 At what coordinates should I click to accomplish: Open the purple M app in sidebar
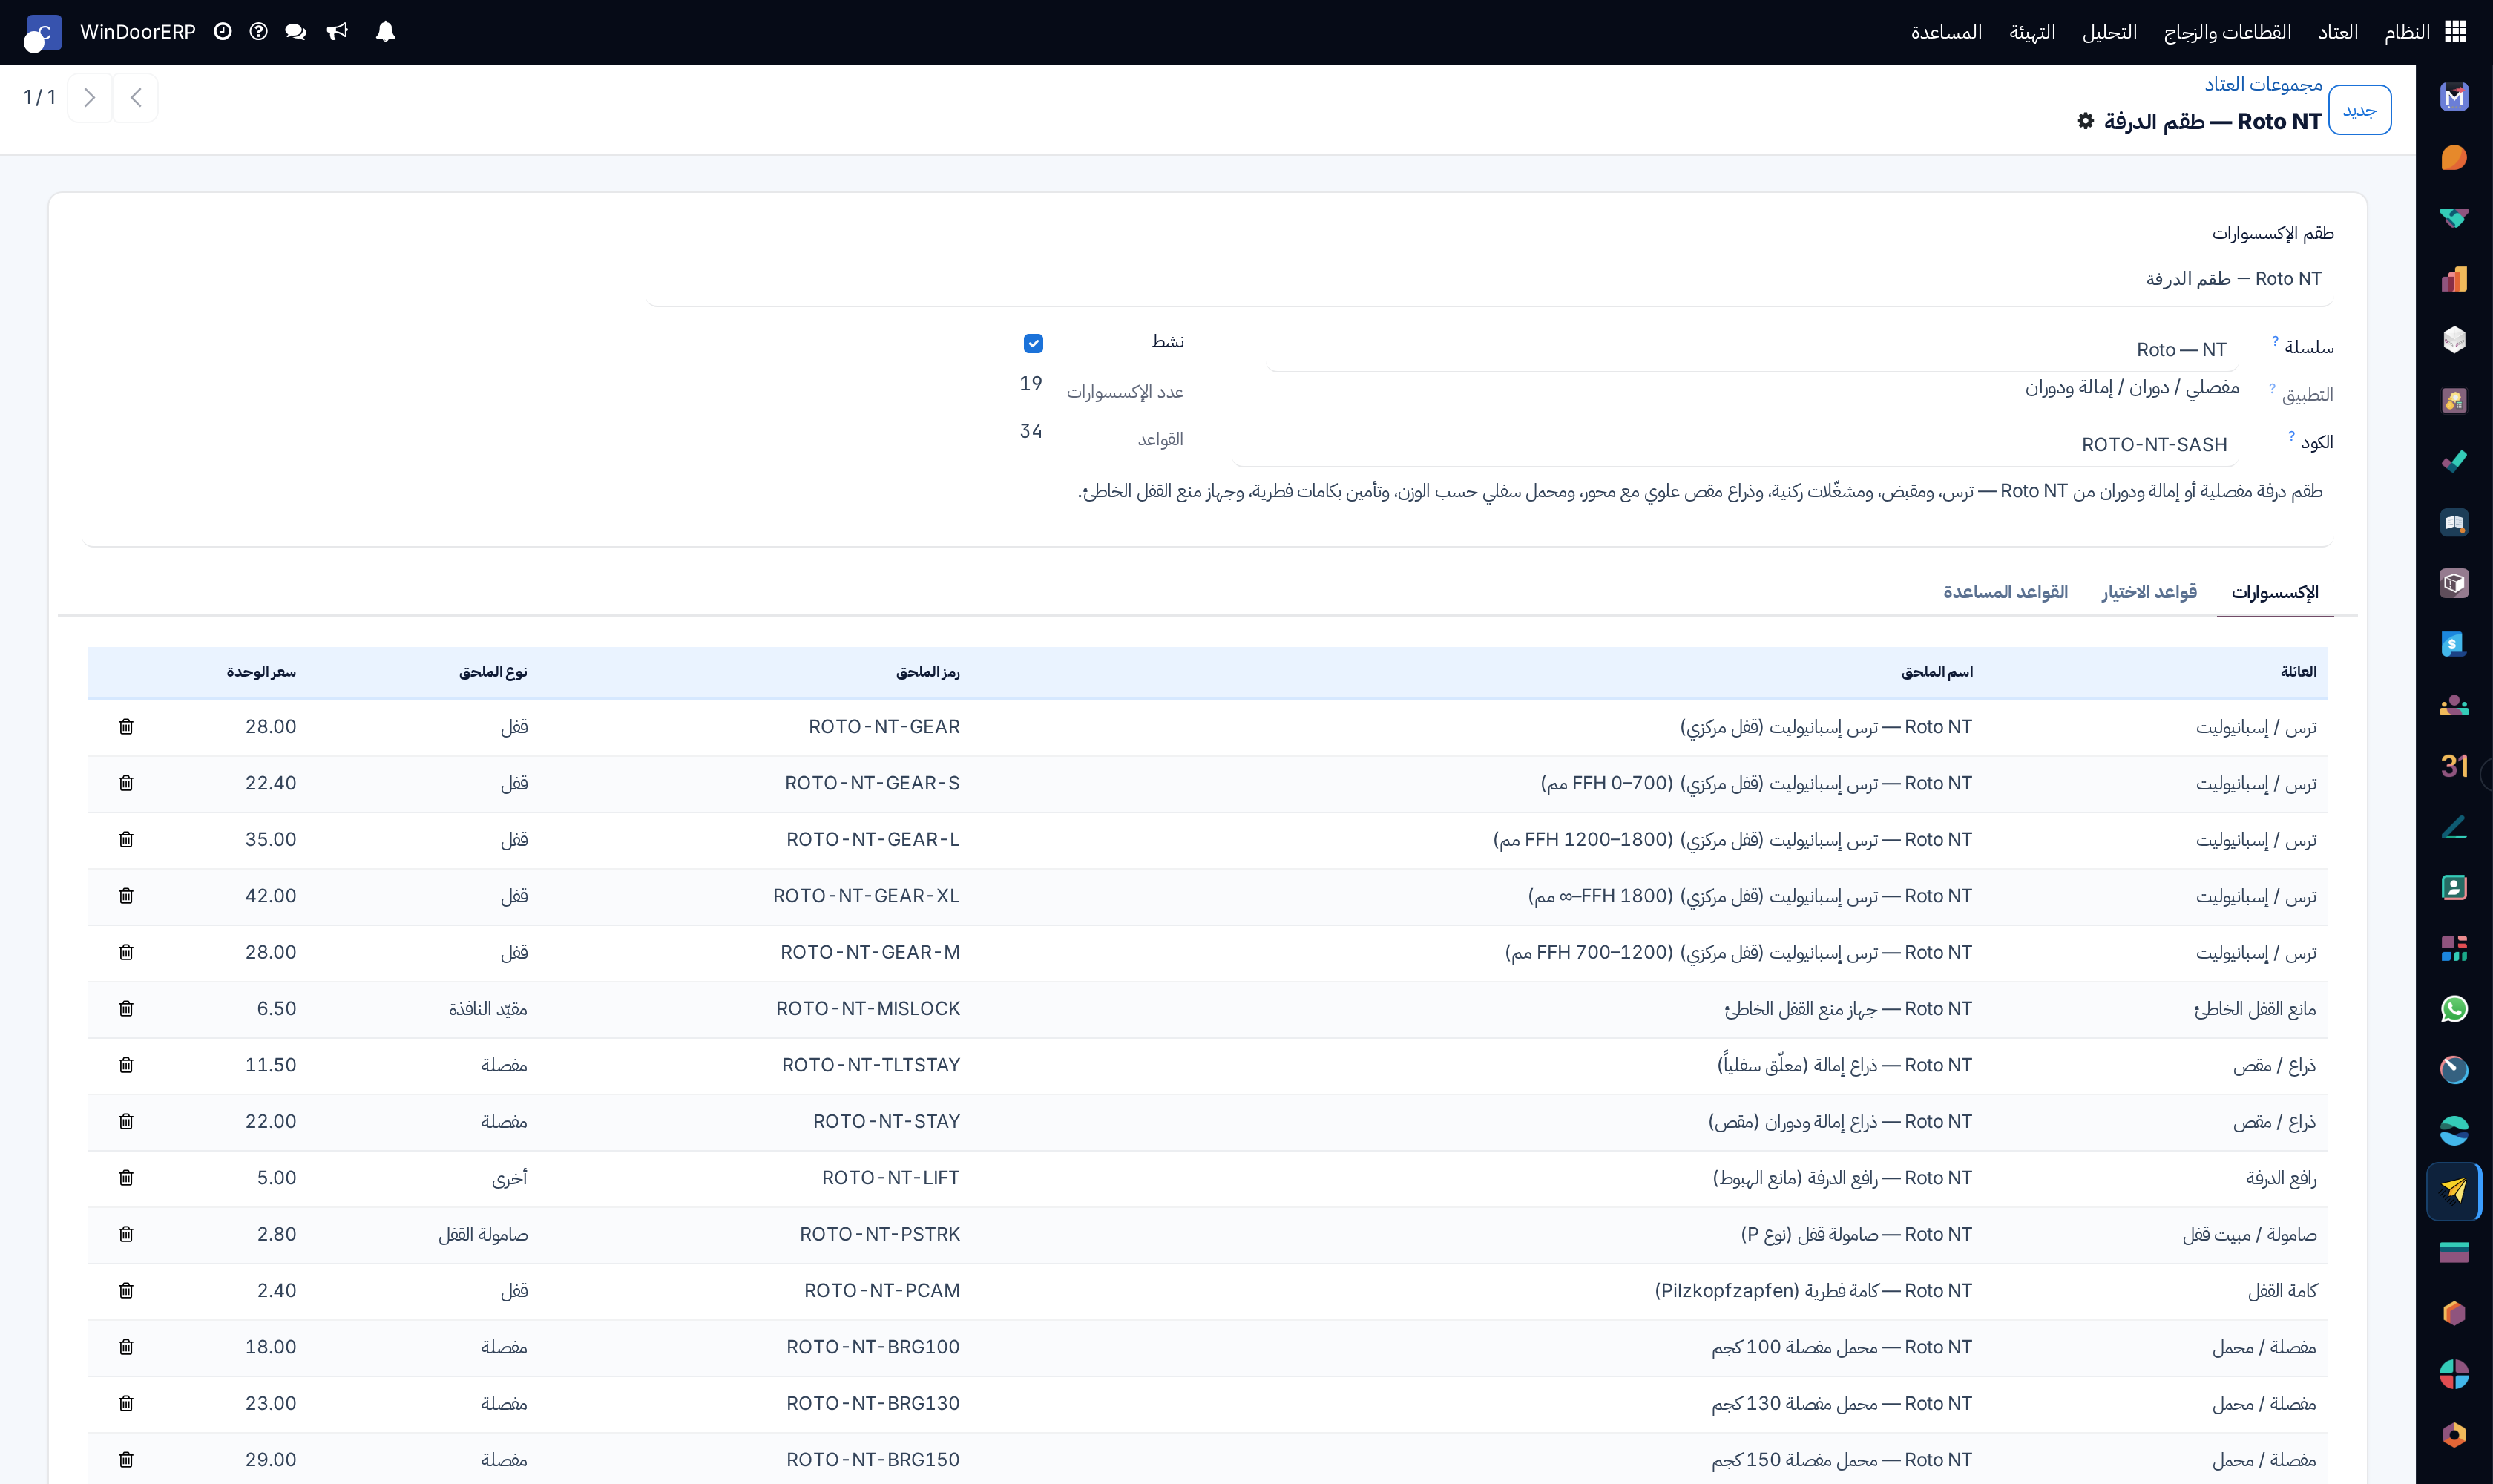click(x=2454, y=97)
